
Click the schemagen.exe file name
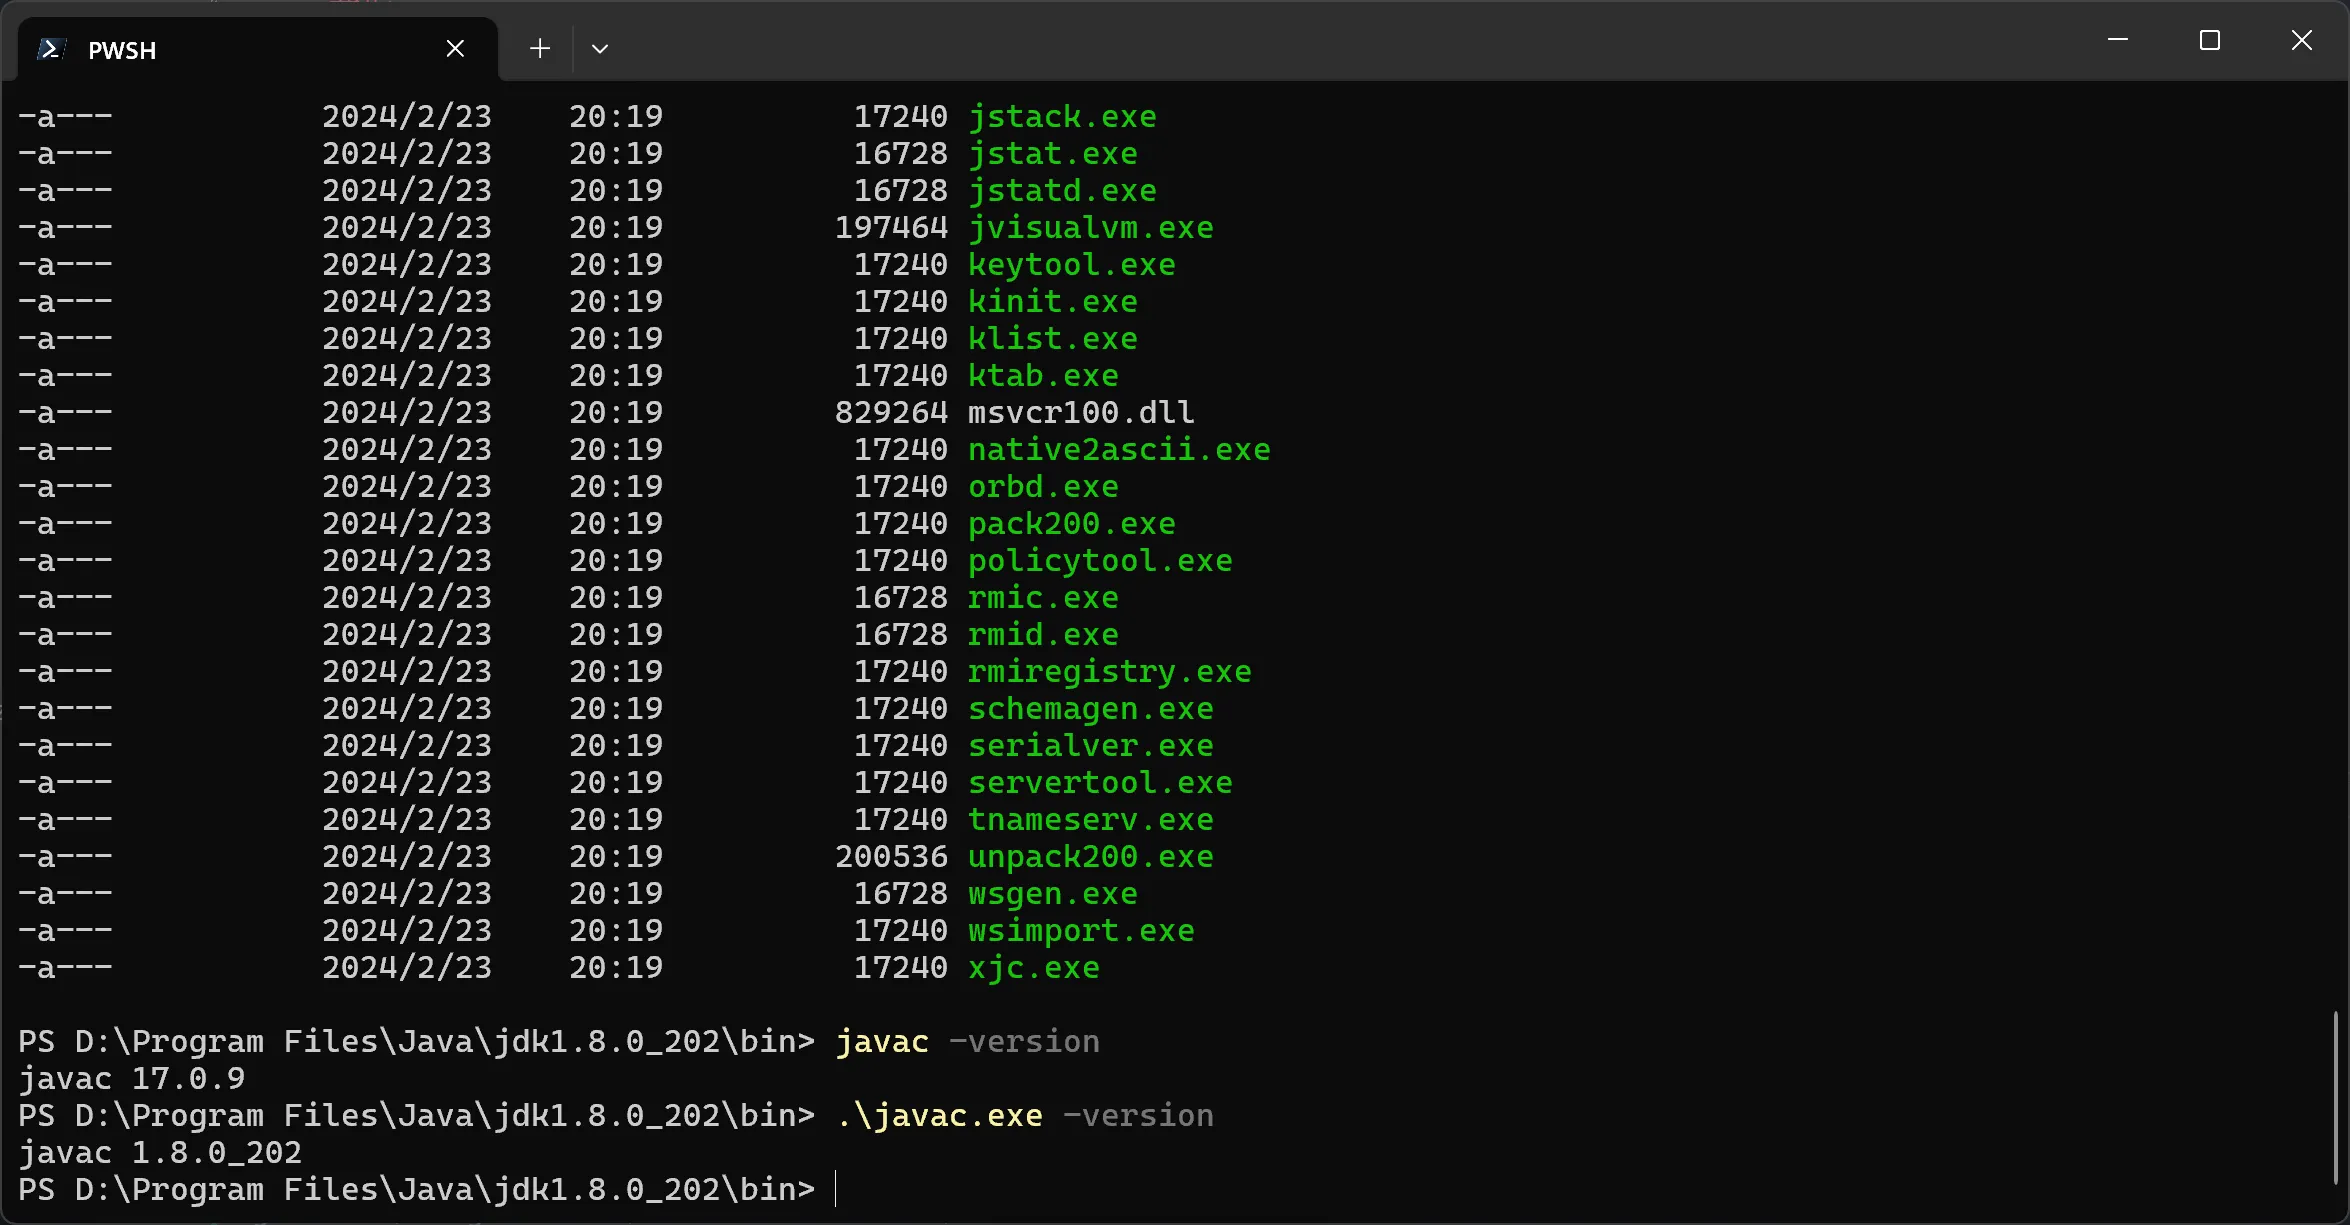[1091, 709]
